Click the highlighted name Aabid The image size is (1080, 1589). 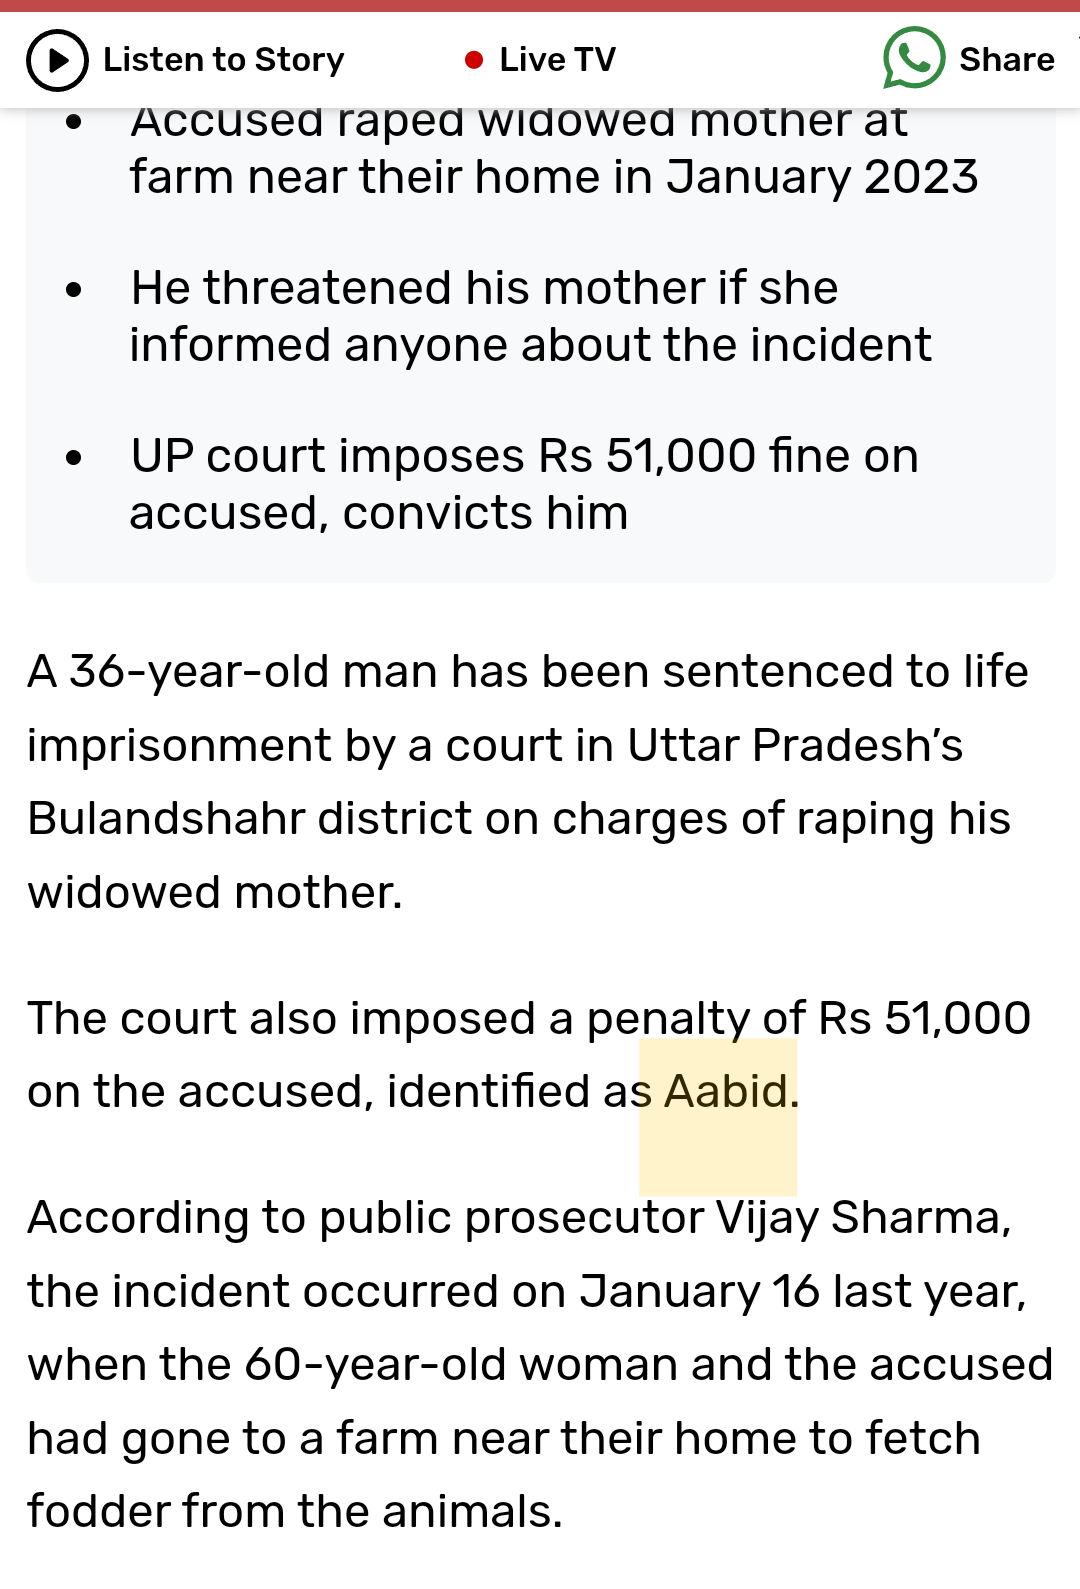(727, 1091)
